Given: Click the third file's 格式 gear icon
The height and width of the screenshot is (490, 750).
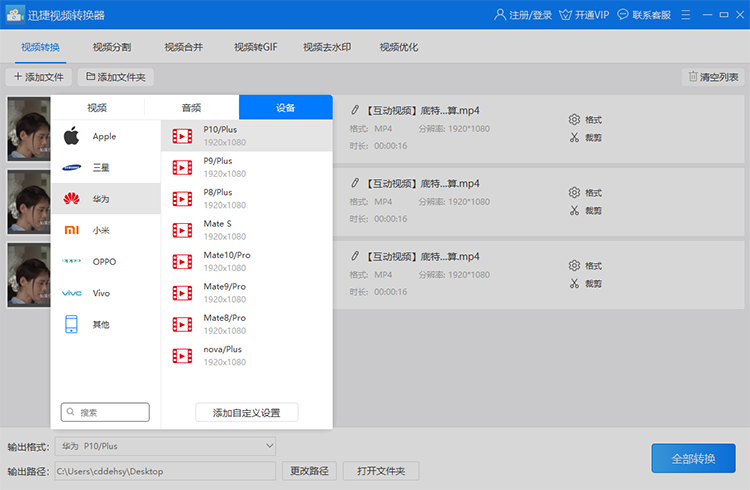Looking at the screenshot, I should pos(574,266).
